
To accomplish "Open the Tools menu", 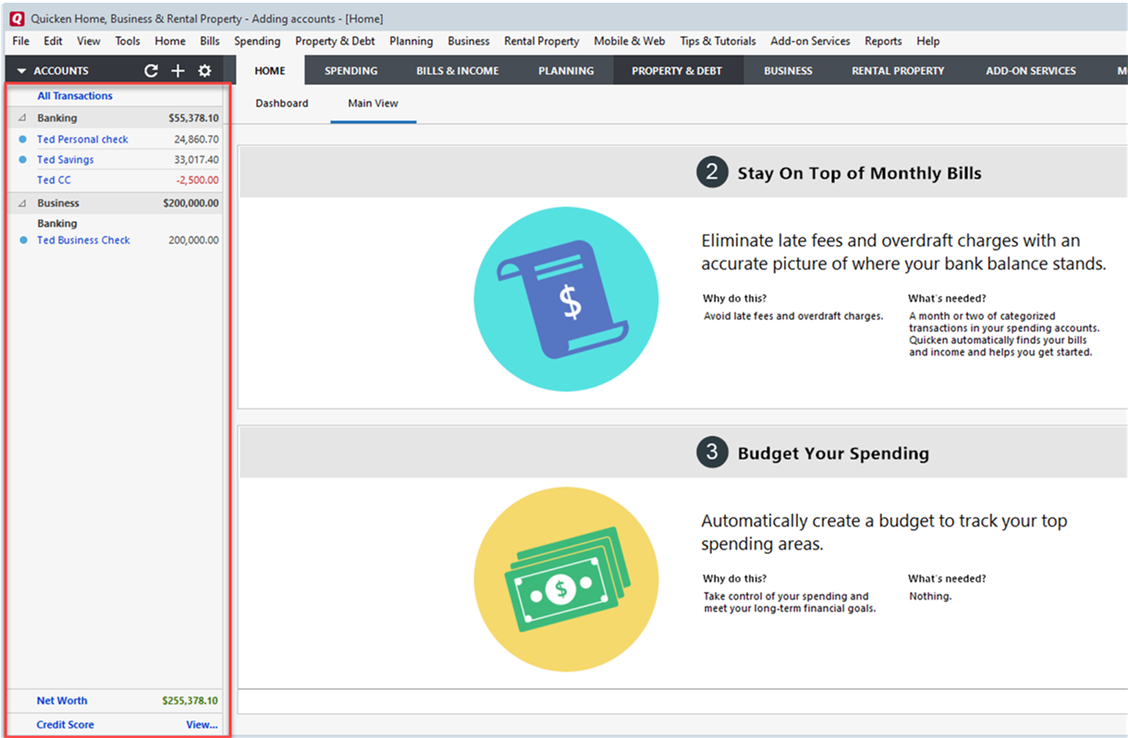I will click(127, 41).
